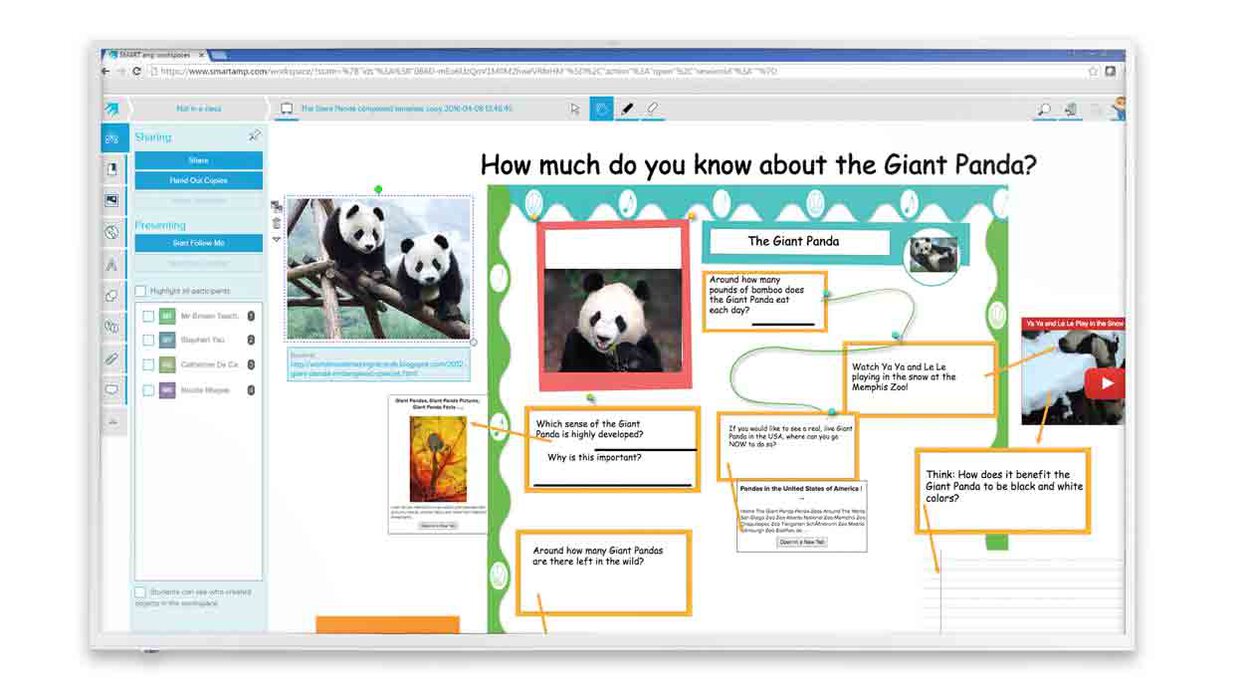The height and width of the screenshot is (700, 1244).
Task: Enable Highlight all participants checkbox
Action: tap(141, 291)
